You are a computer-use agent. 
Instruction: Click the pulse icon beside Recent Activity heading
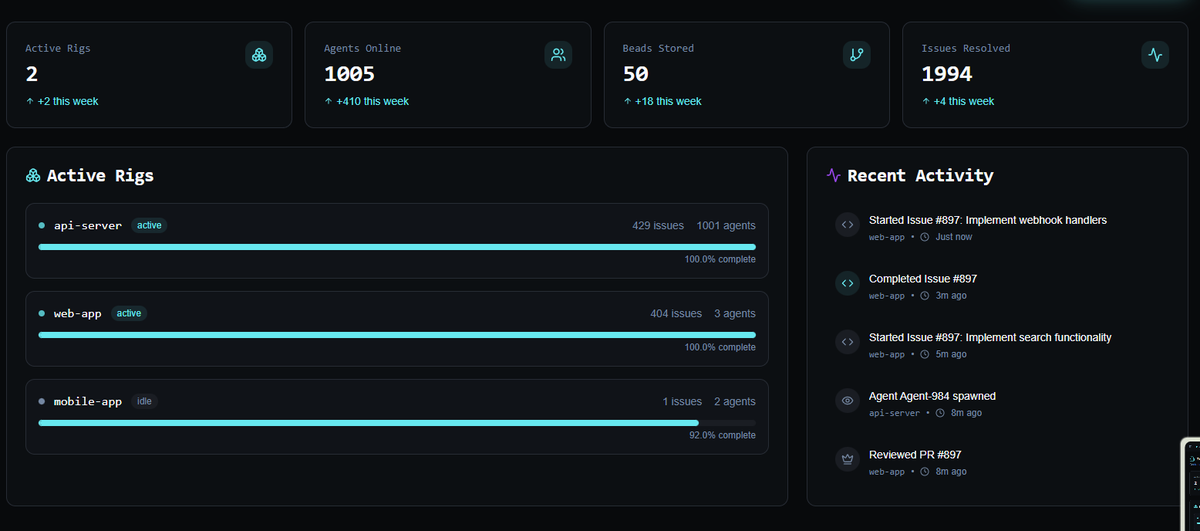click(x=834, y=175)
